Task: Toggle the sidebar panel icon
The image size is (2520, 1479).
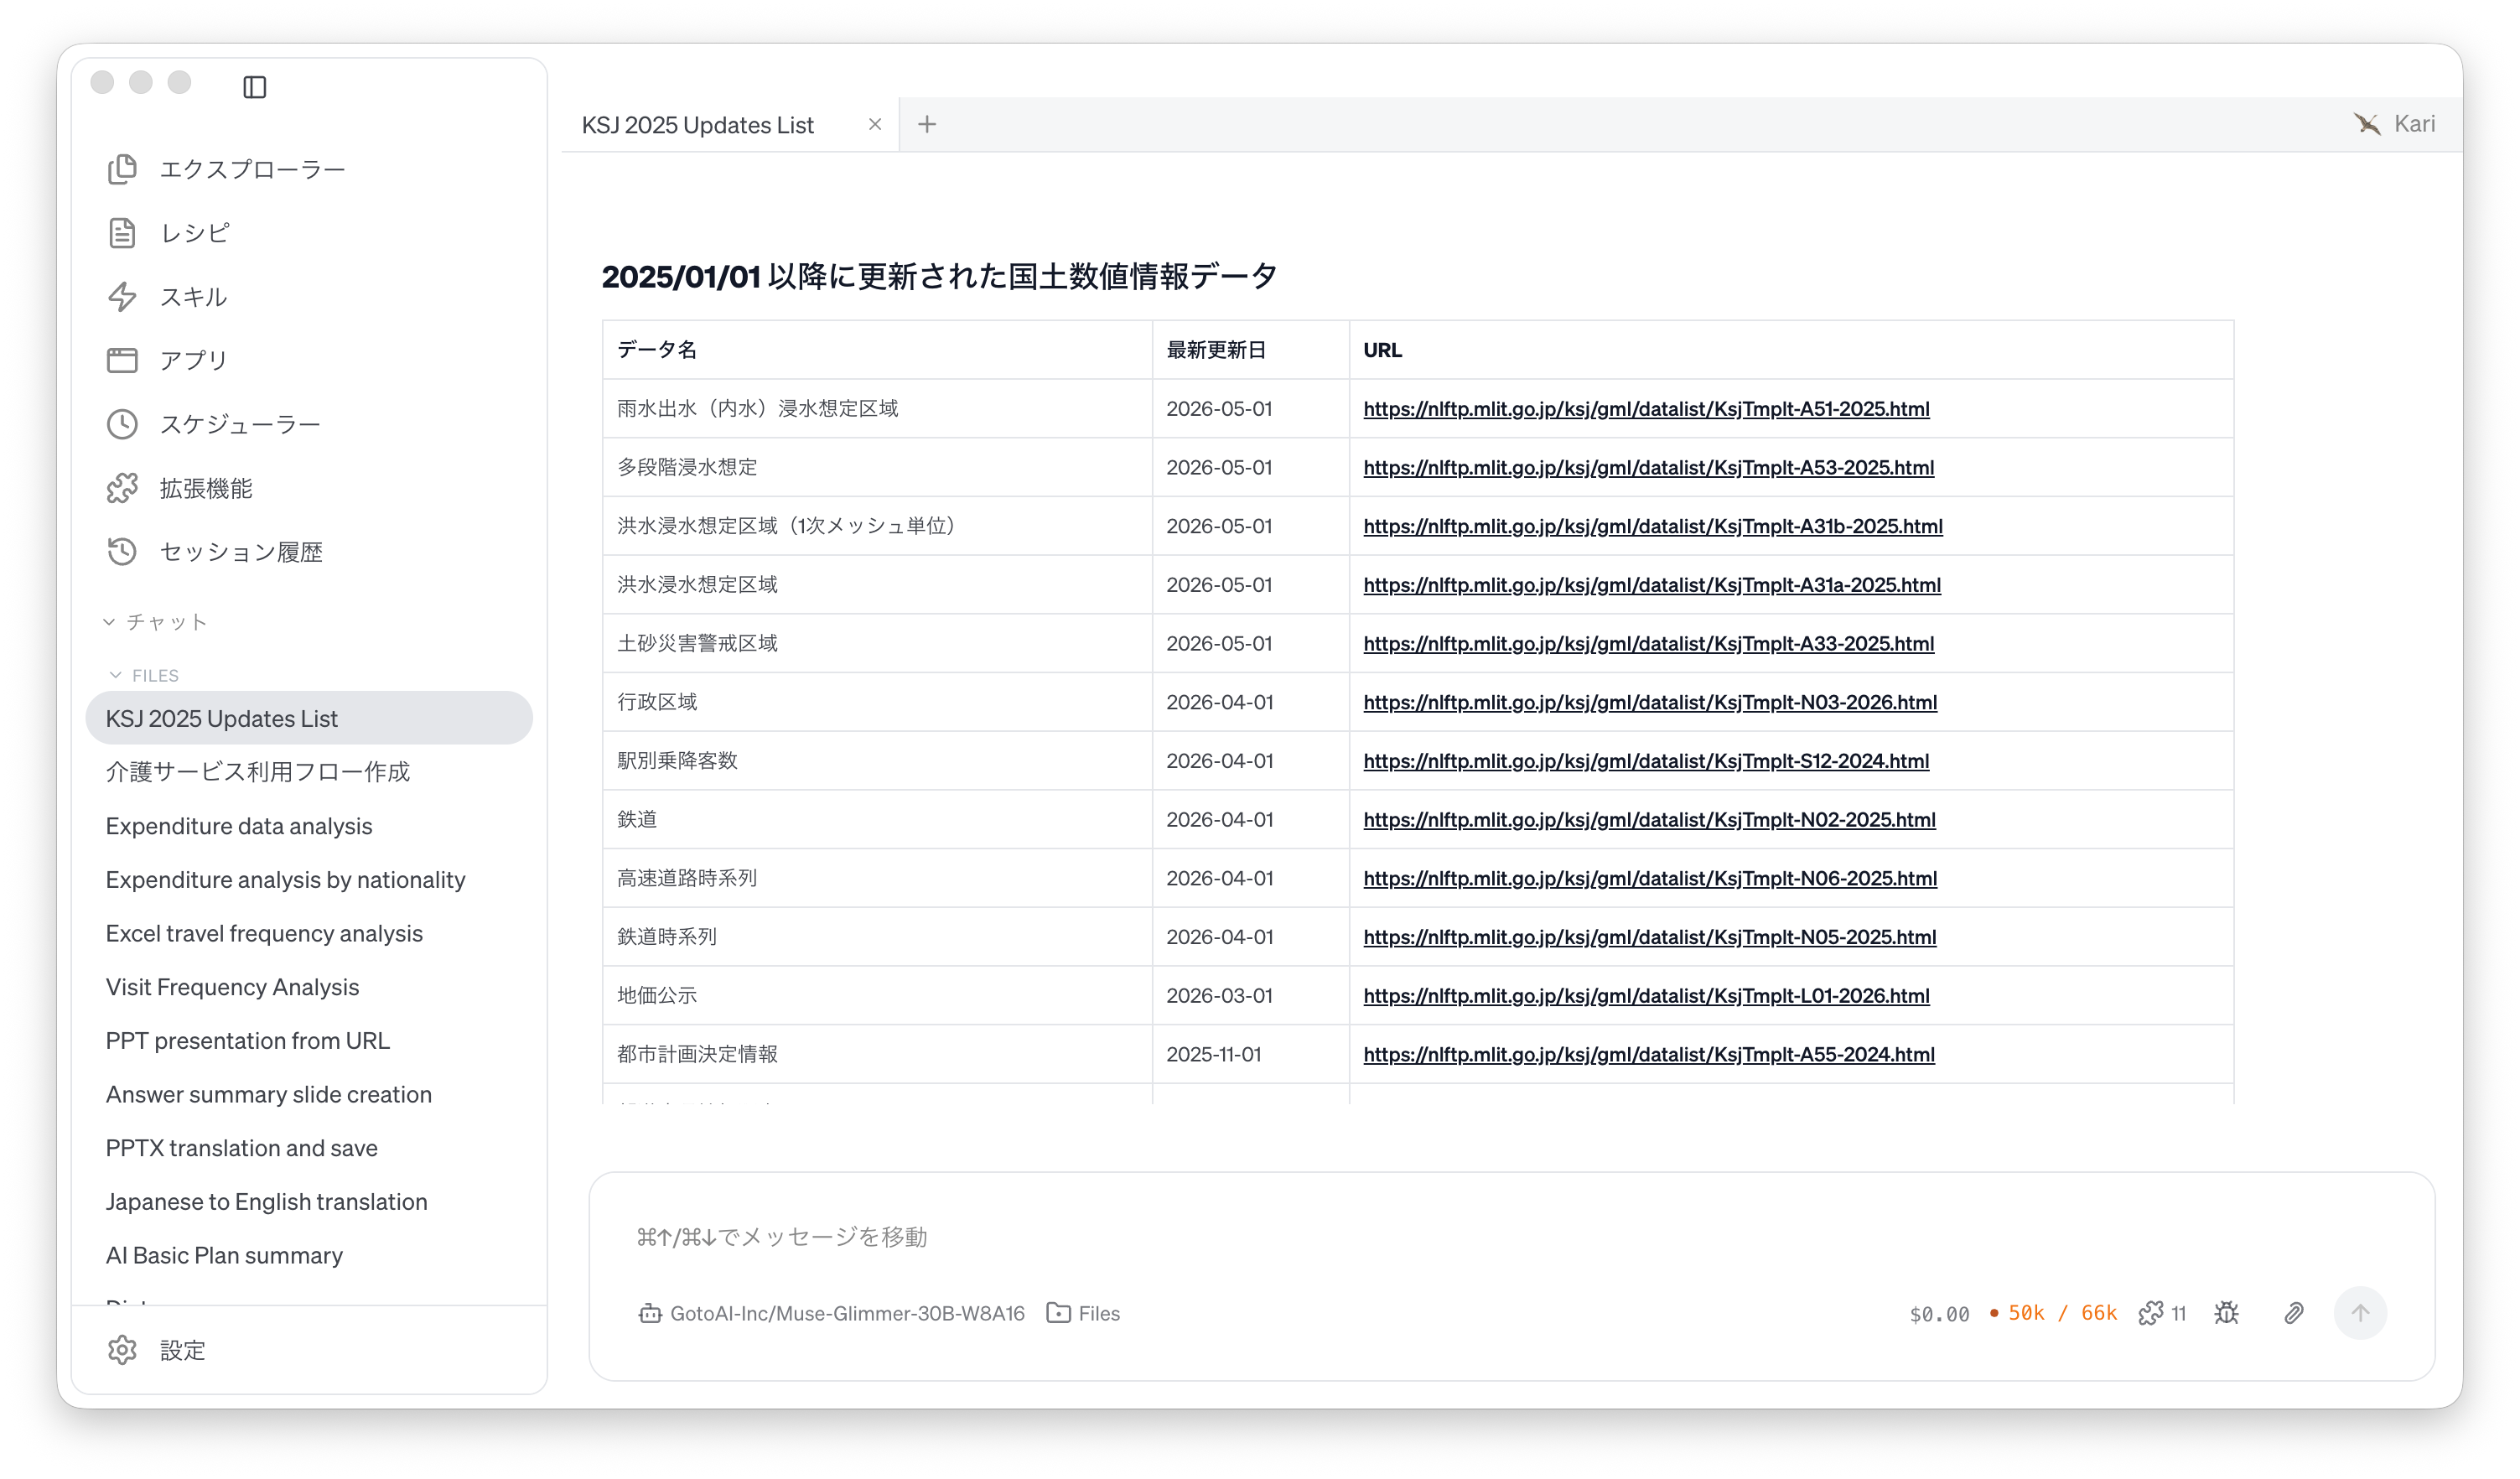Action: coord(255,87)
